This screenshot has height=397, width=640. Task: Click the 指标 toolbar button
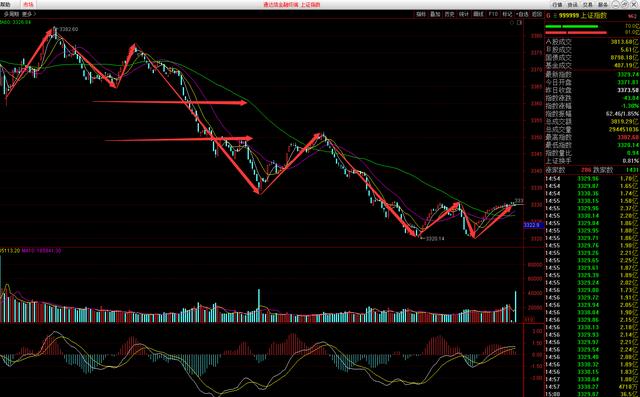(421, 14)
